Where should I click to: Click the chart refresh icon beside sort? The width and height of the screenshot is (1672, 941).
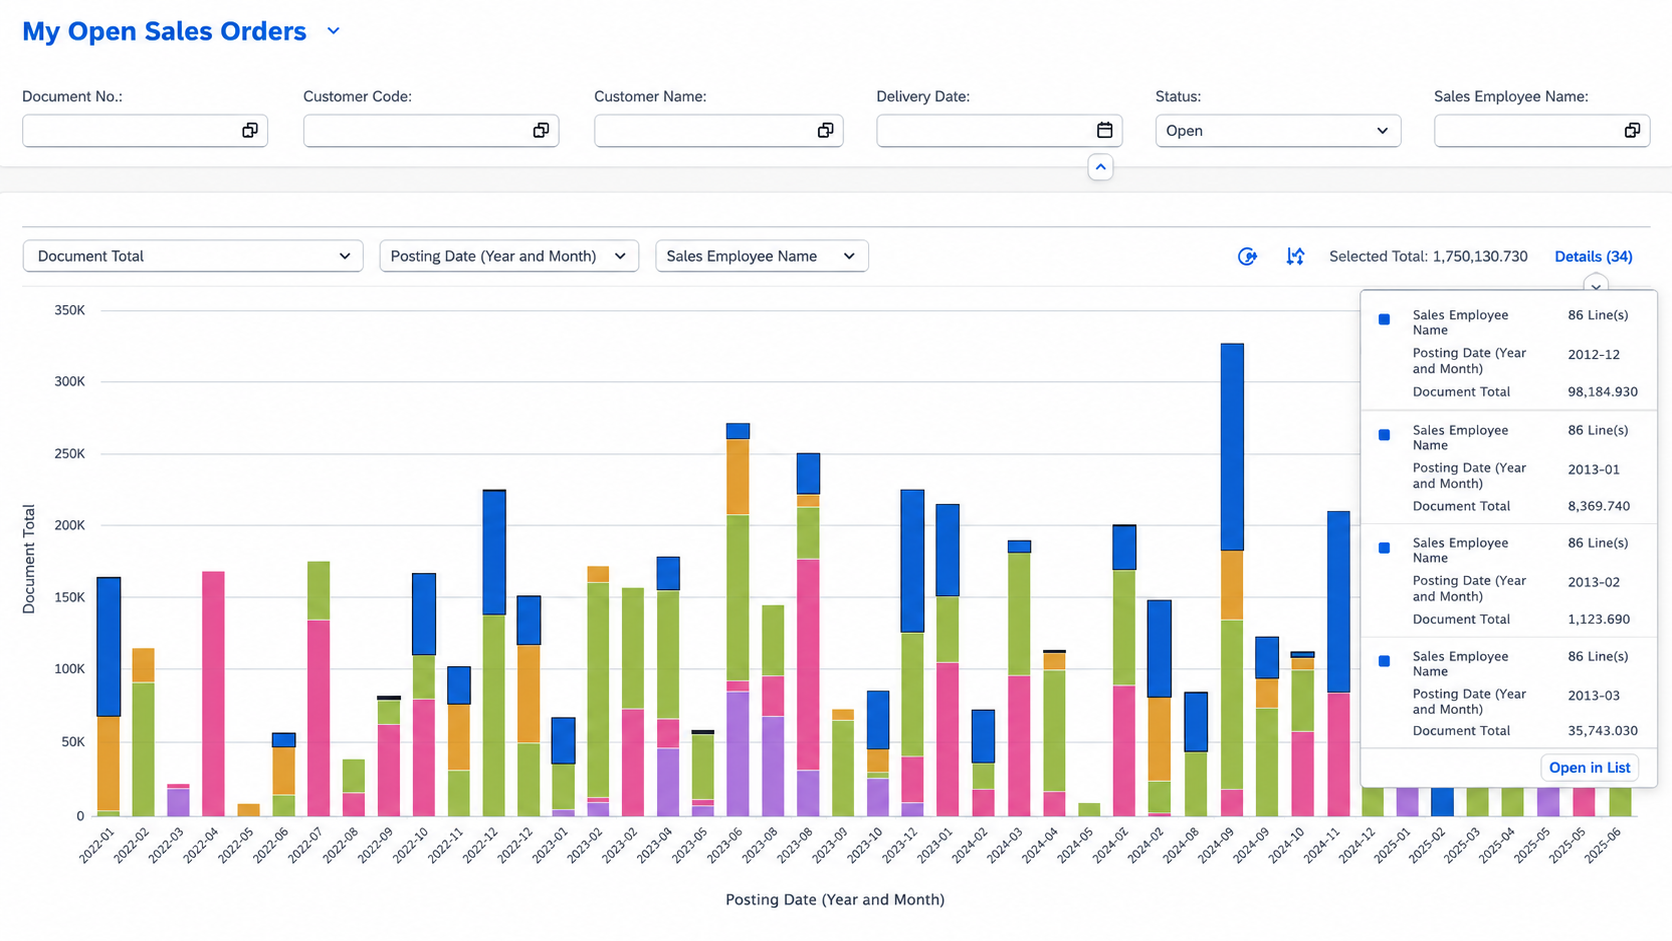tap(1247, 257)
